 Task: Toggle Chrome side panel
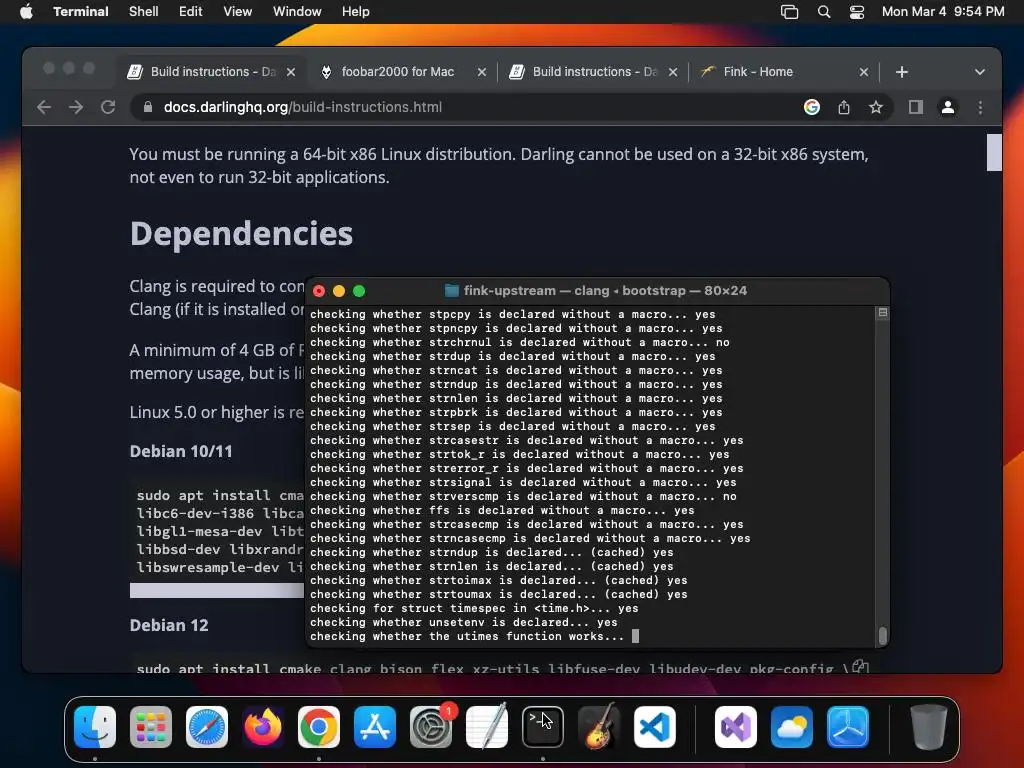(x=916, y=107)
